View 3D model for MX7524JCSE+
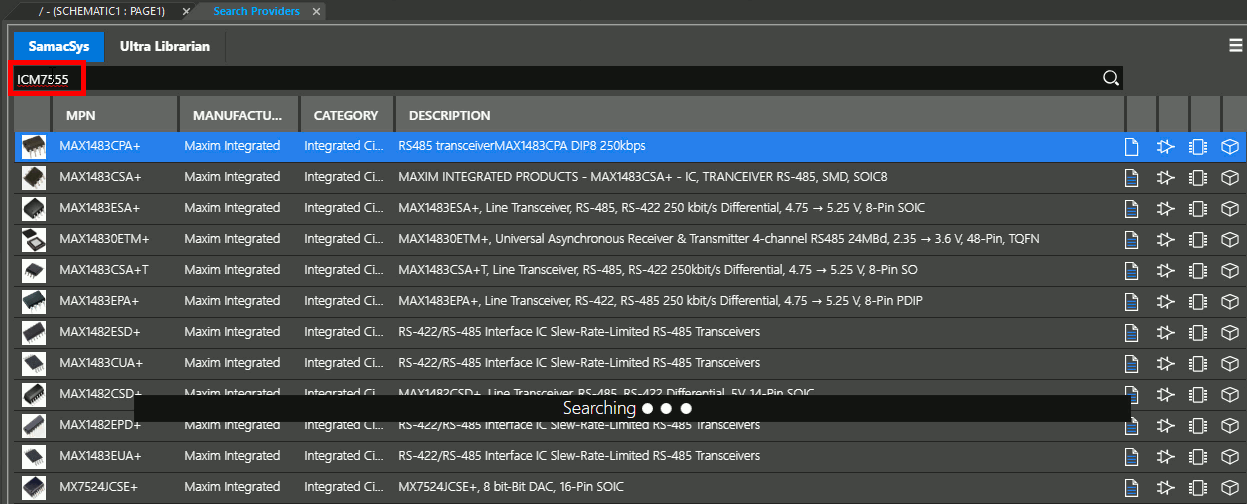Image resolution: width=1247 pixels, height=504 pixels. point(1230,488)
